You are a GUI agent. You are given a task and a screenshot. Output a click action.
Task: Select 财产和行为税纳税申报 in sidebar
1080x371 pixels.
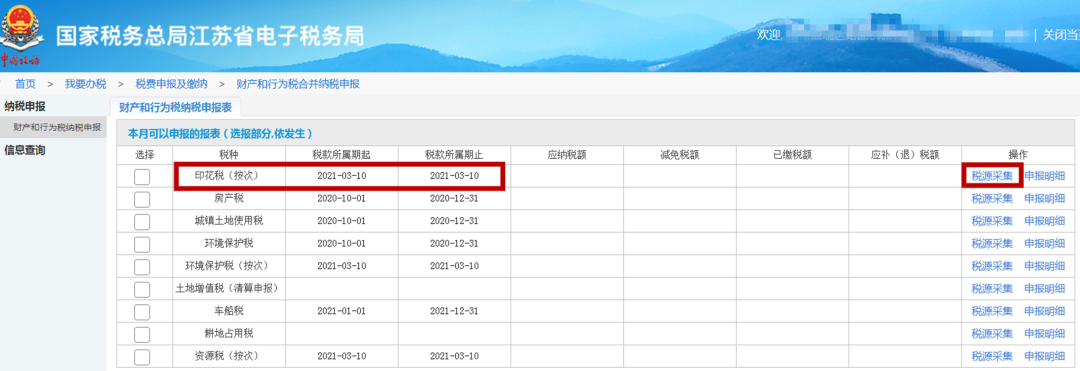pos(57,127)
